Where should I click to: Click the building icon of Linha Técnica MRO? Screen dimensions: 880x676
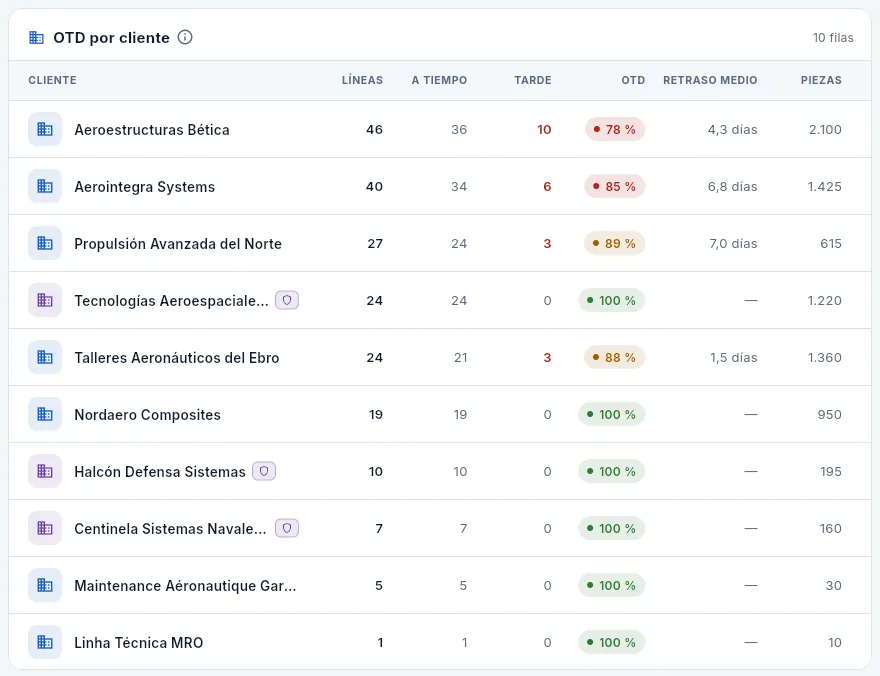coord(45,642)
